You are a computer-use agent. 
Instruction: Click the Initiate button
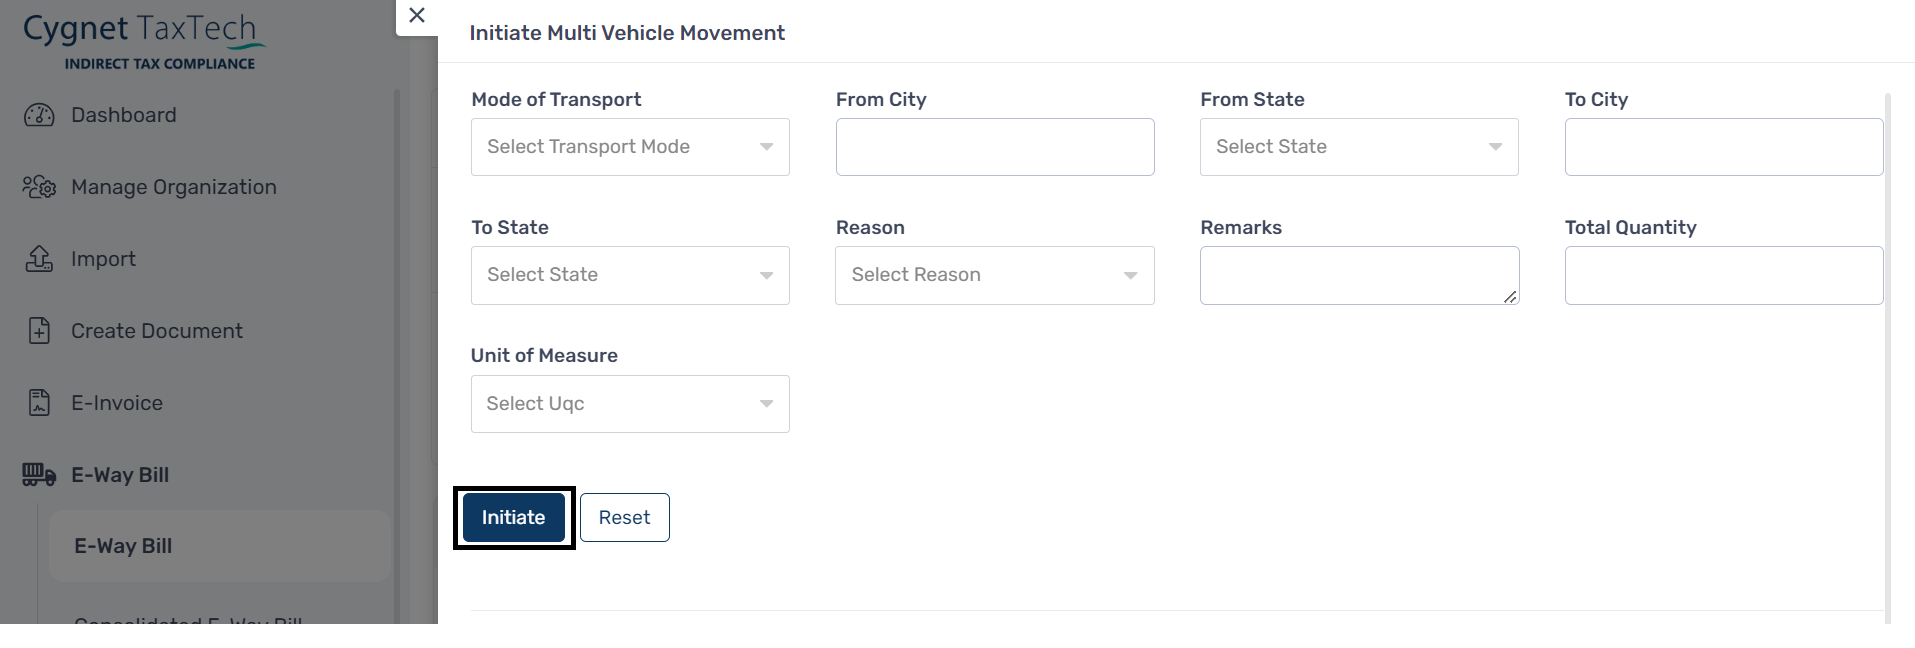tap(514, 517)
